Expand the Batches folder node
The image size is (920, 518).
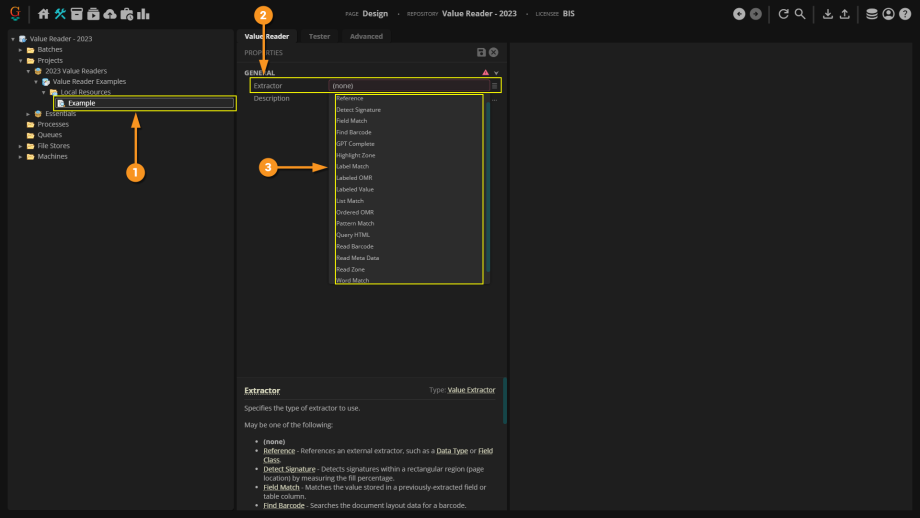point(20,50)
